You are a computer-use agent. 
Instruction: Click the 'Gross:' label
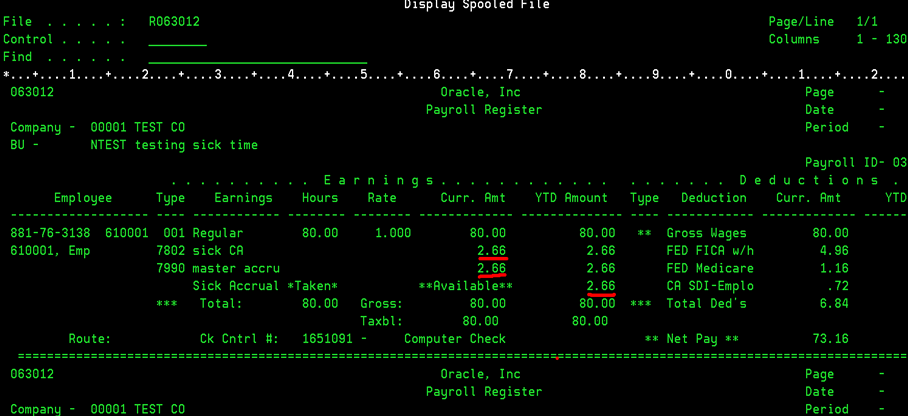(382, 304)
